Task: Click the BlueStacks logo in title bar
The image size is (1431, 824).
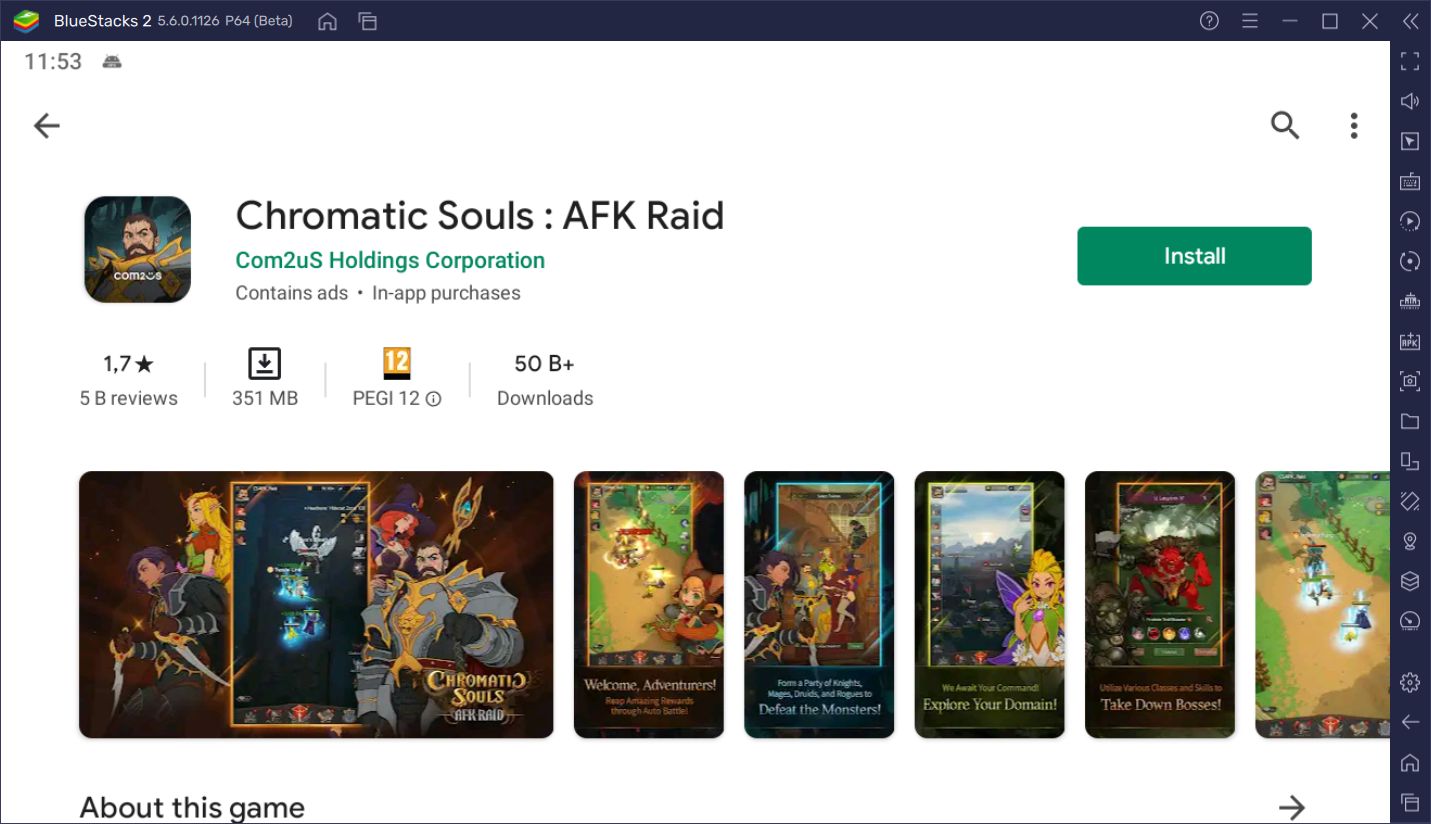Action: 25,21
